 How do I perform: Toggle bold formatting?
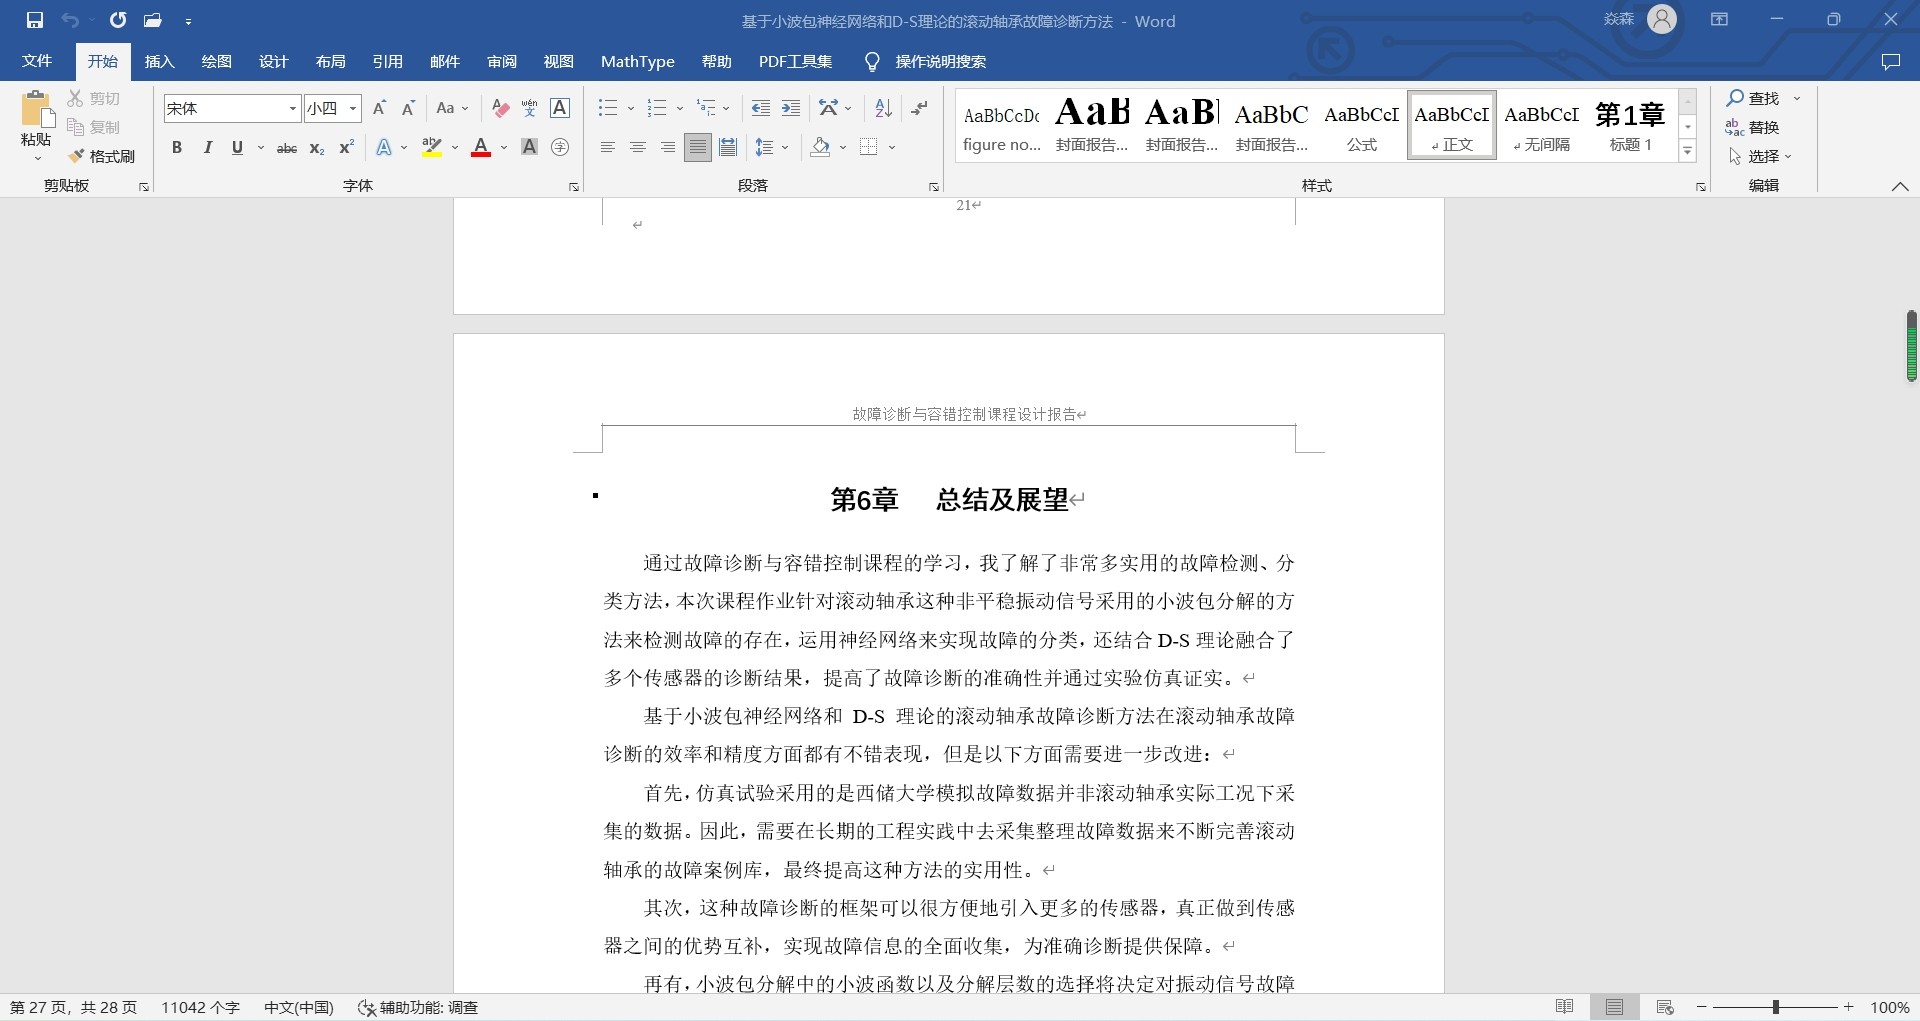(177, 148)
